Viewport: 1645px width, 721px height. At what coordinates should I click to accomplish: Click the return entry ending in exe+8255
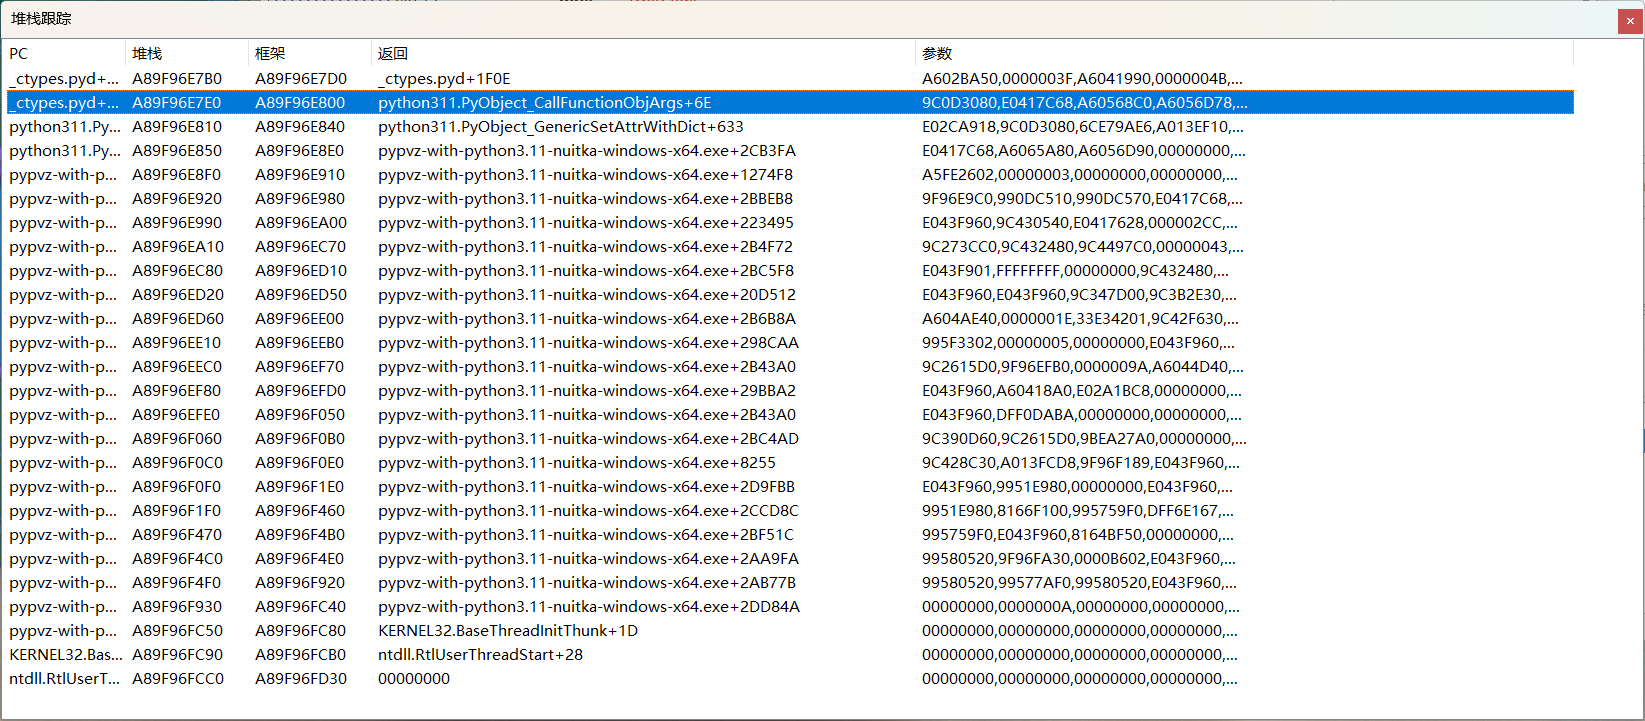[x=576, y=463]
